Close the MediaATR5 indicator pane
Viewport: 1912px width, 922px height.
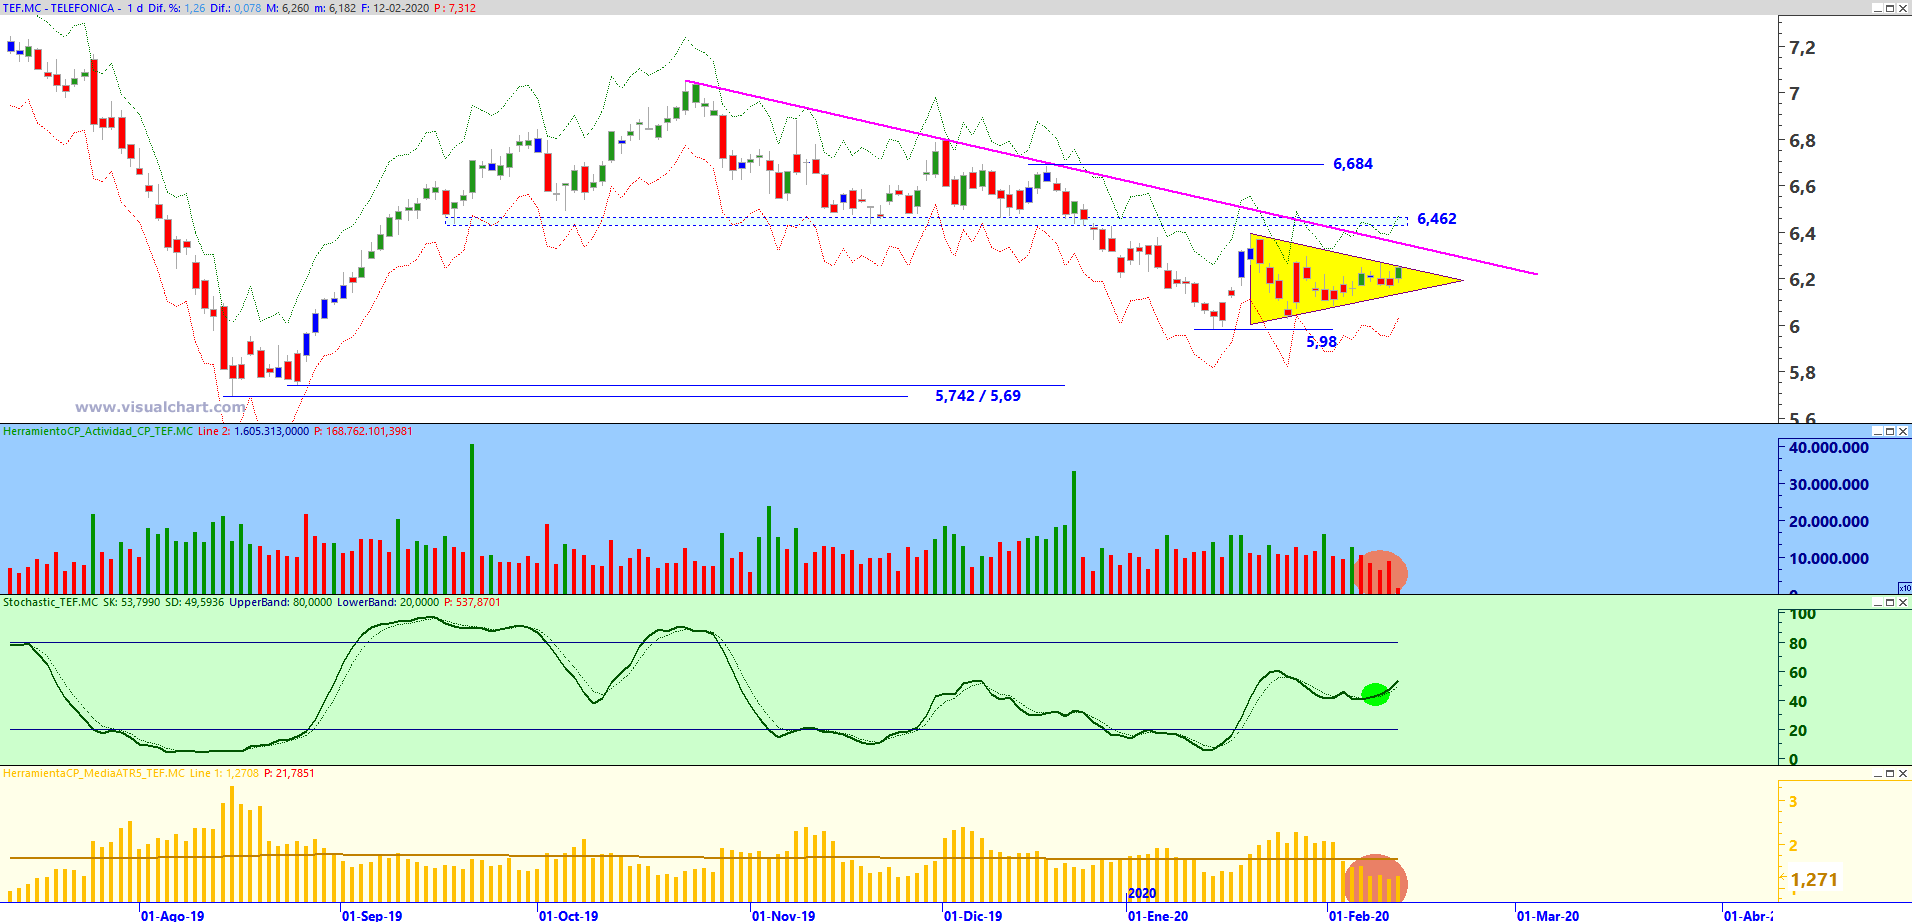(x=1903, y=773)
